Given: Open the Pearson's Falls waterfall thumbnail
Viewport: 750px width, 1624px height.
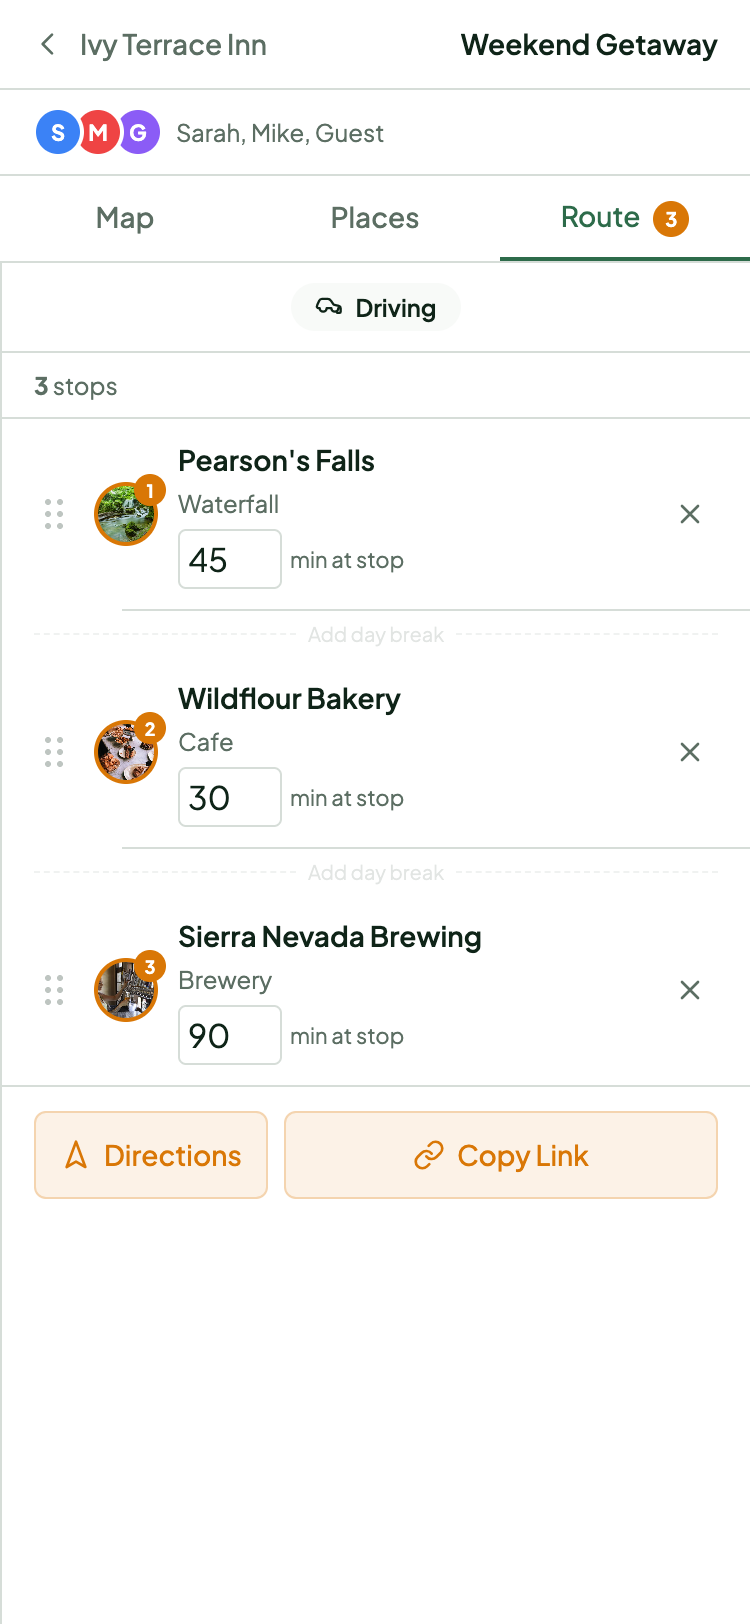Looking at the screenshot, I should click(125, 515).
